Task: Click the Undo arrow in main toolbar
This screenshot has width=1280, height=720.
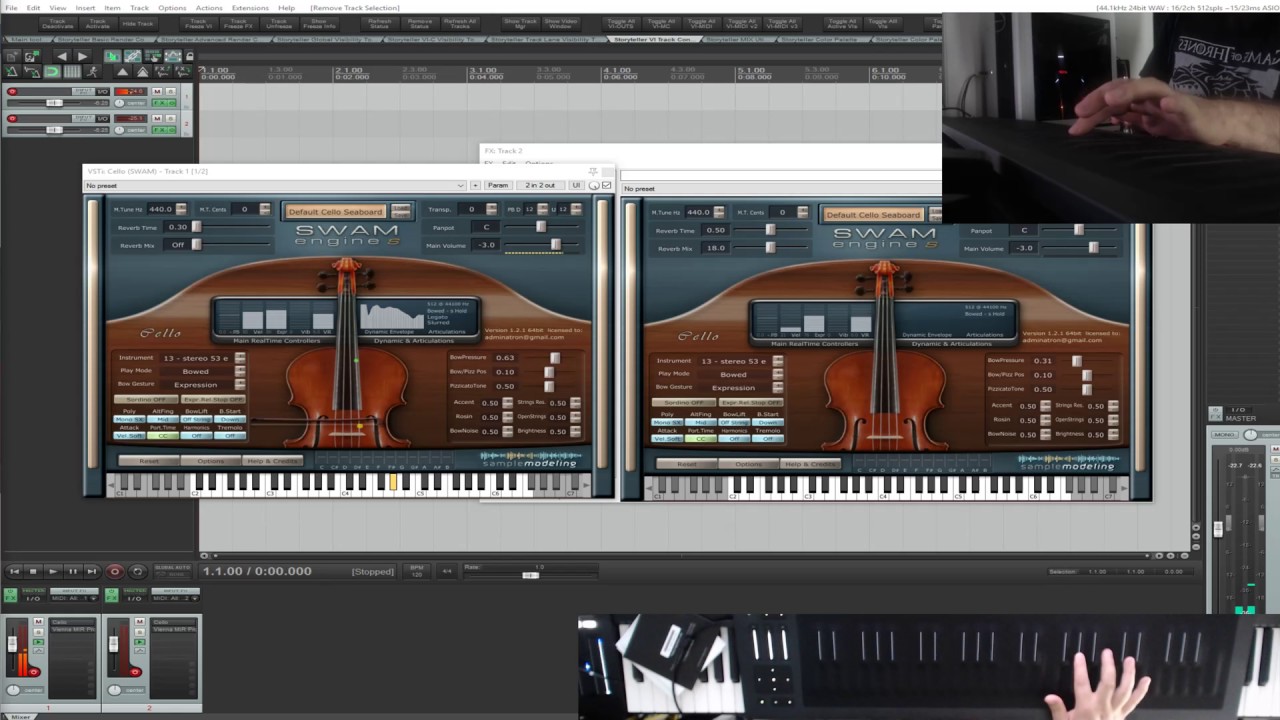Action: click(x=62, y=57)
